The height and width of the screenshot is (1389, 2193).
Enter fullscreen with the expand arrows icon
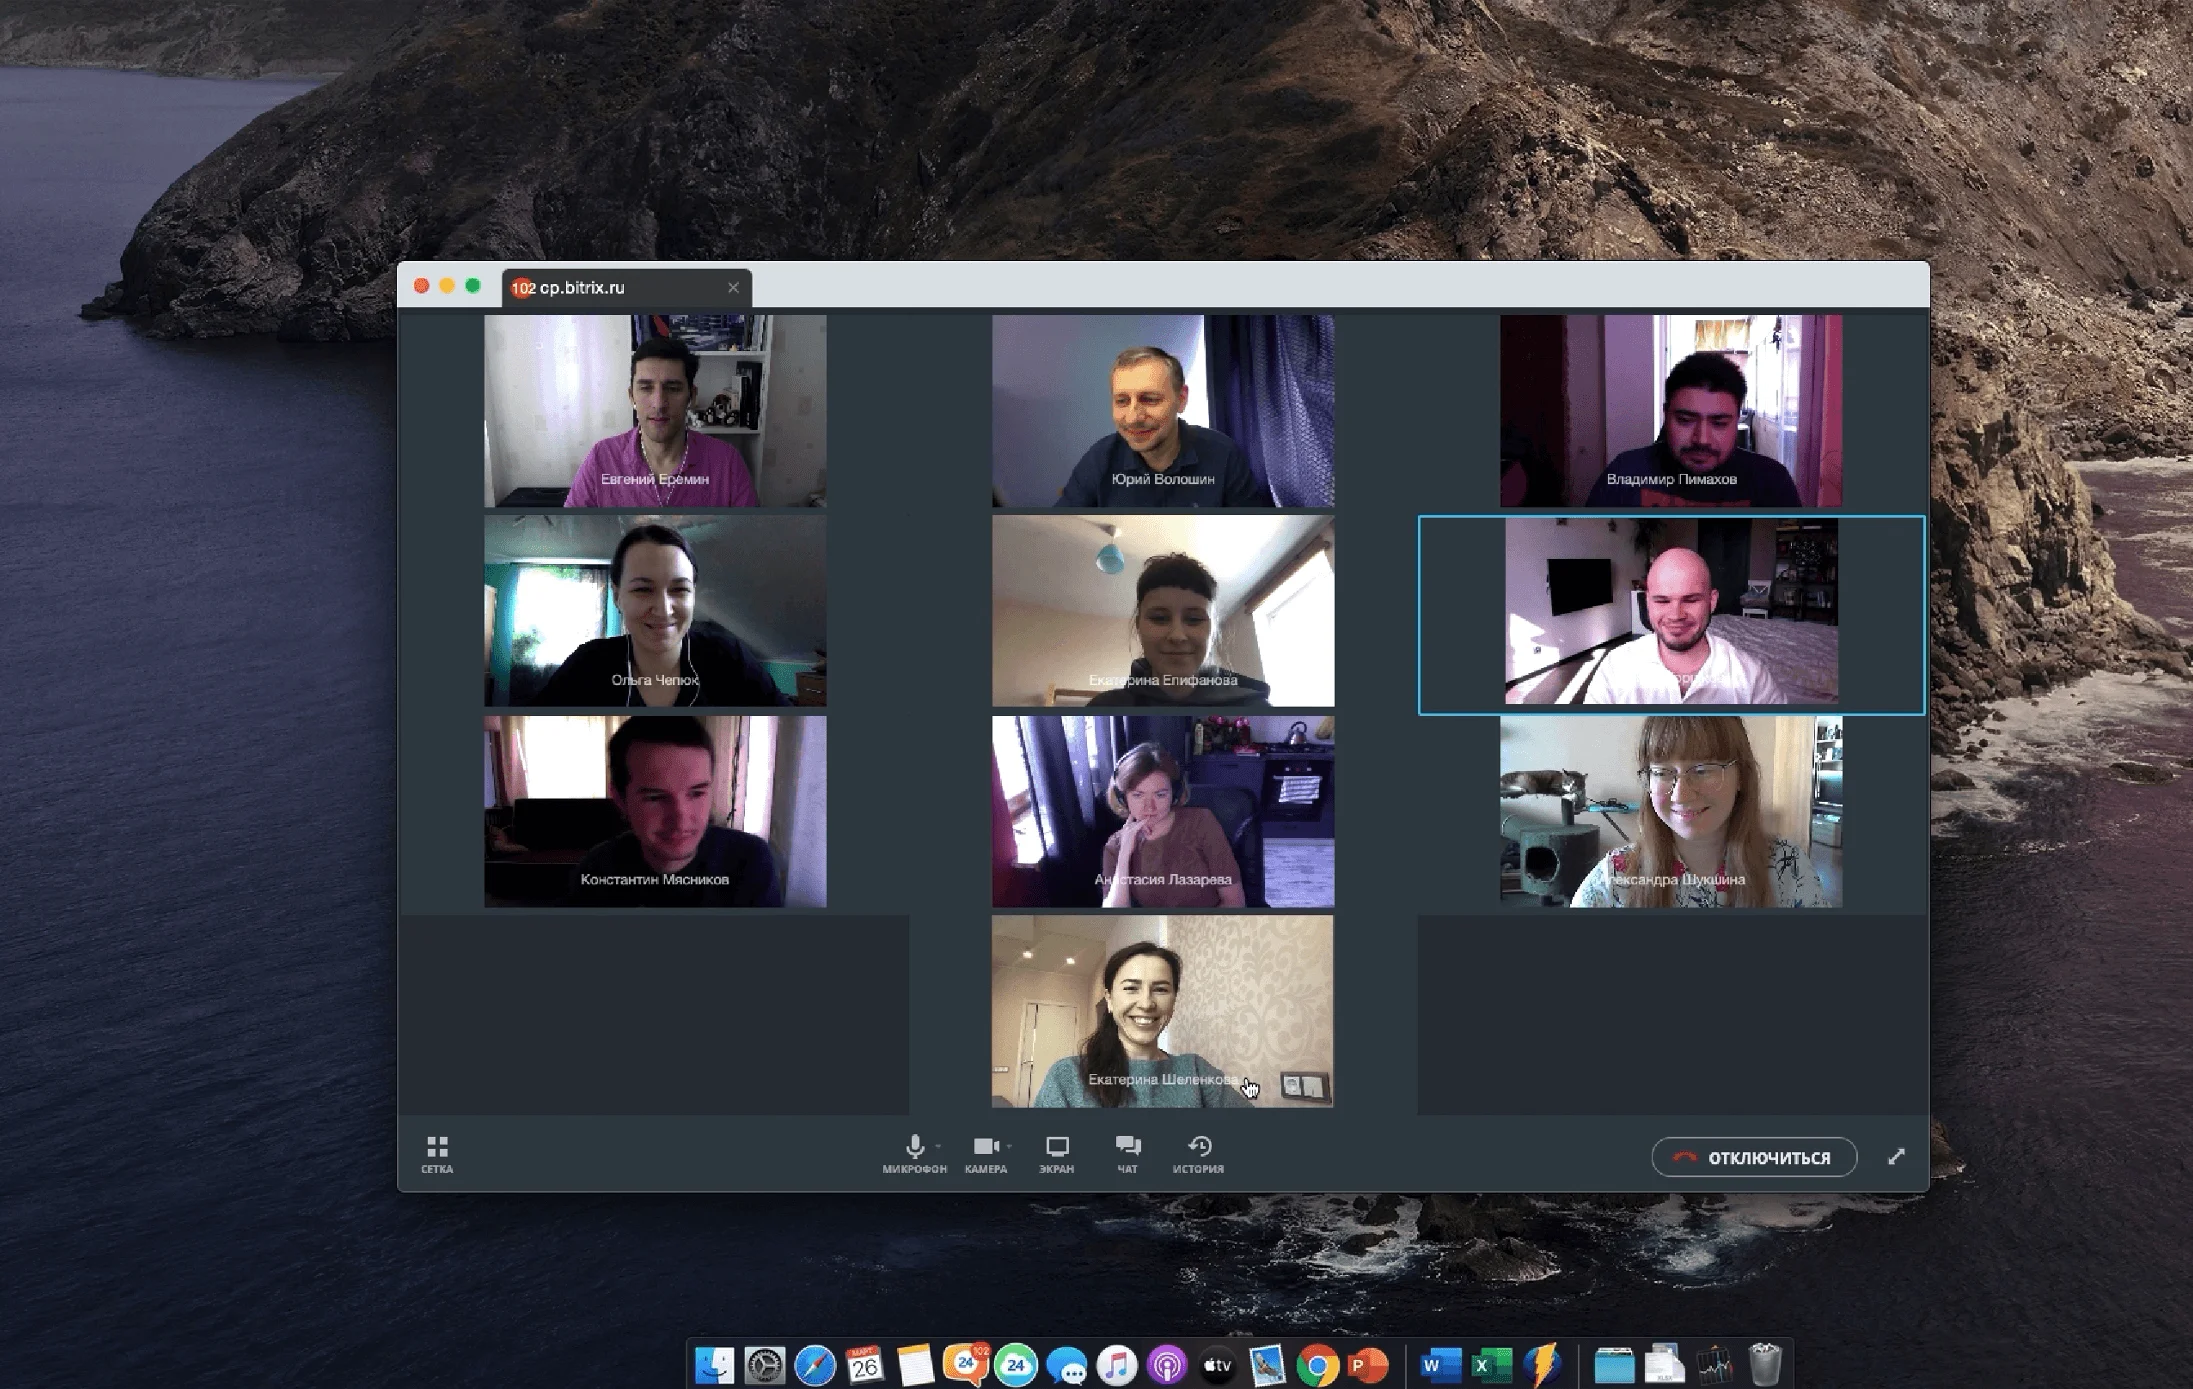(1896, 1157)
